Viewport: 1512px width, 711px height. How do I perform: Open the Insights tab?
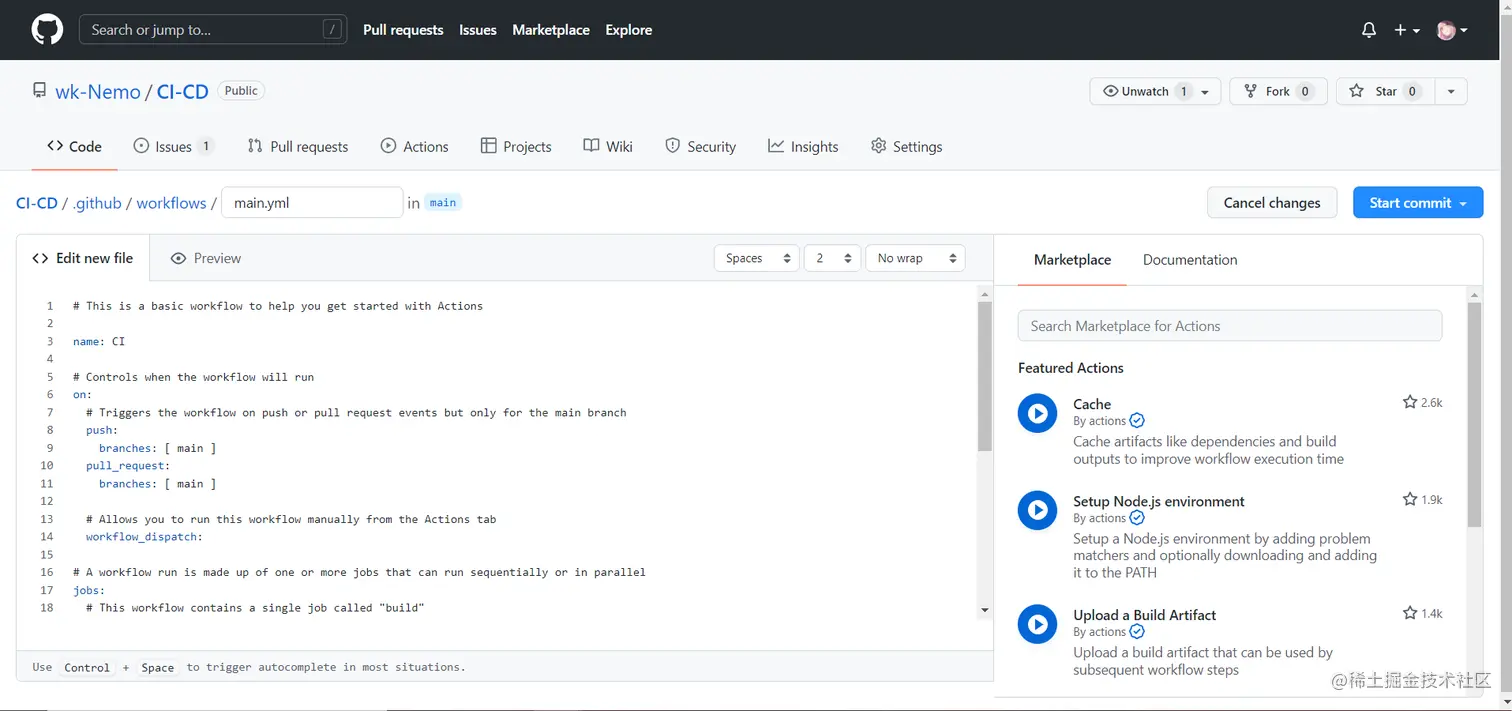pos(803,146)
